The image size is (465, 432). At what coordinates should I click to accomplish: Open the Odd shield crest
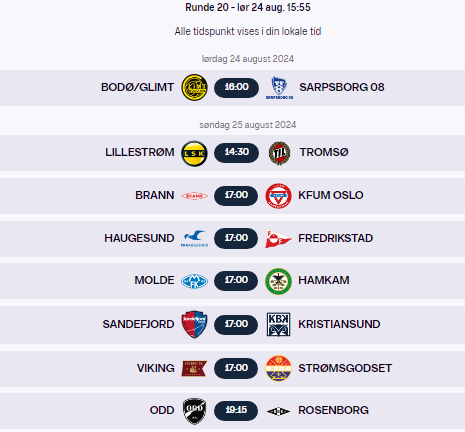[x=194, y=411]
